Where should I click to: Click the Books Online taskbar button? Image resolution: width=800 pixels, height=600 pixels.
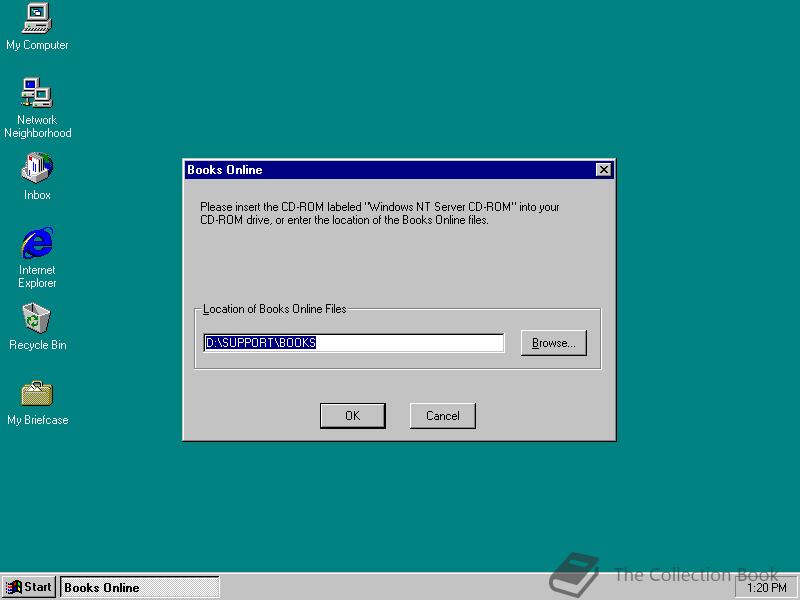click(x=140, y=587)
